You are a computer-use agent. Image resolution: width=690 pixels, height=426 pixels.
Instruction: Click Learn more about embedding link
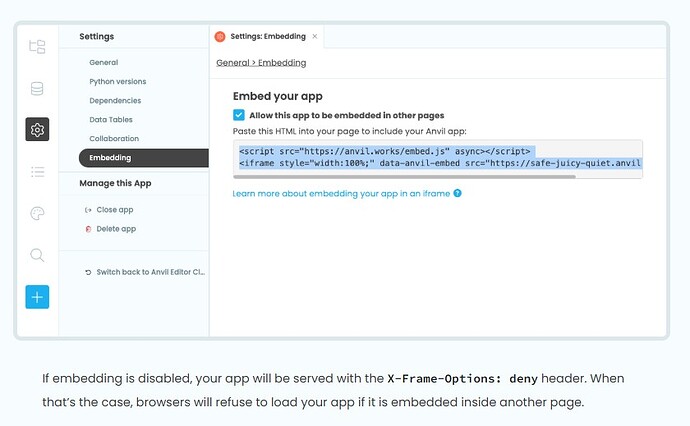coord(341,194)
